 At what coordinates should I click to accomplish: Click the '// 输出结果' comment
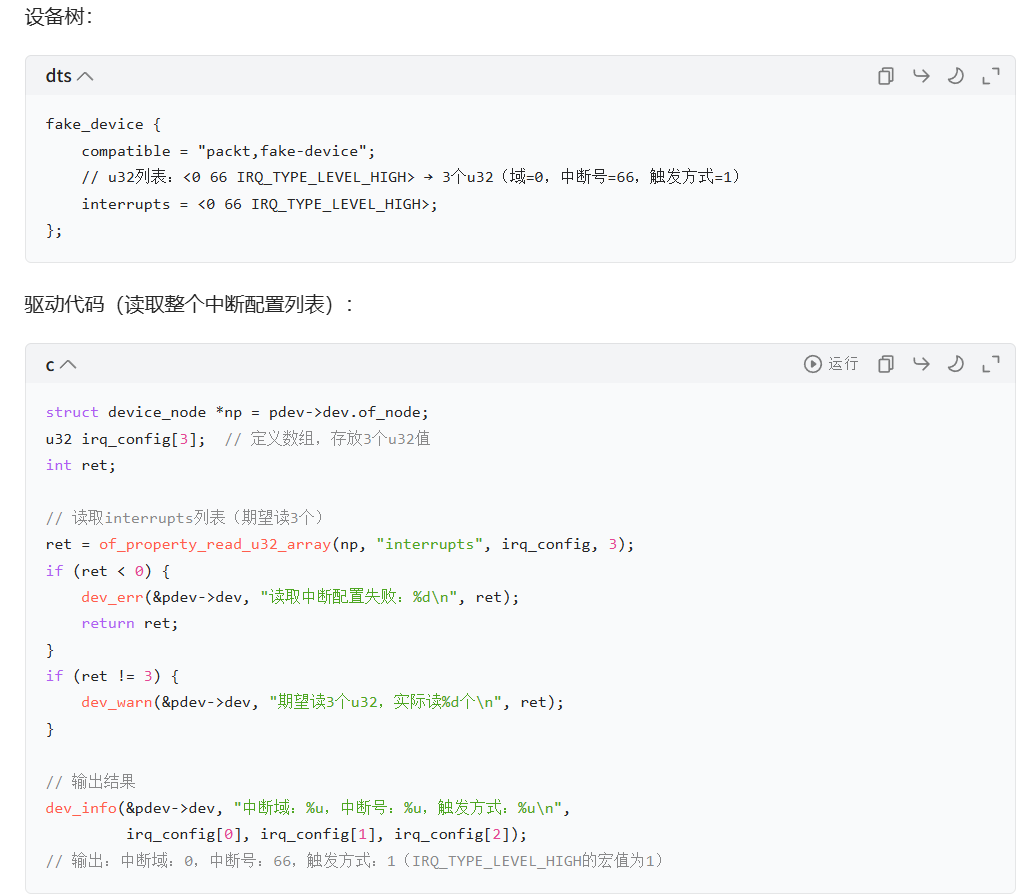click(91, 782)
